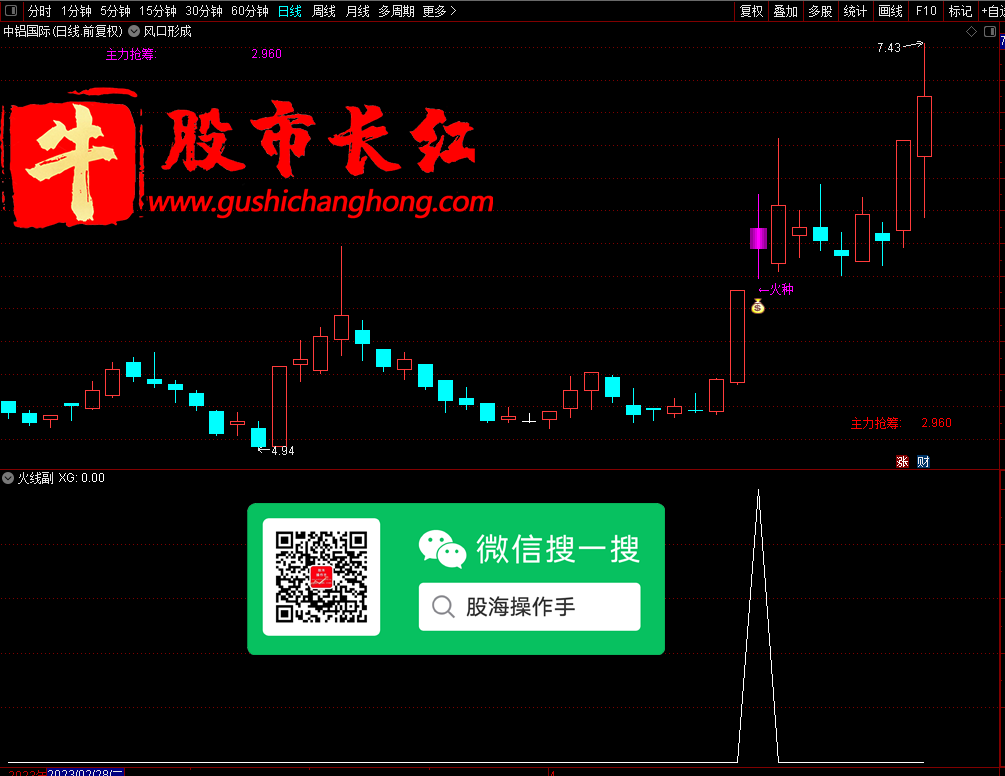Click the WeChat QR code image
Viewport: 1005px width, 776px height.
click(x=322, y=577)
